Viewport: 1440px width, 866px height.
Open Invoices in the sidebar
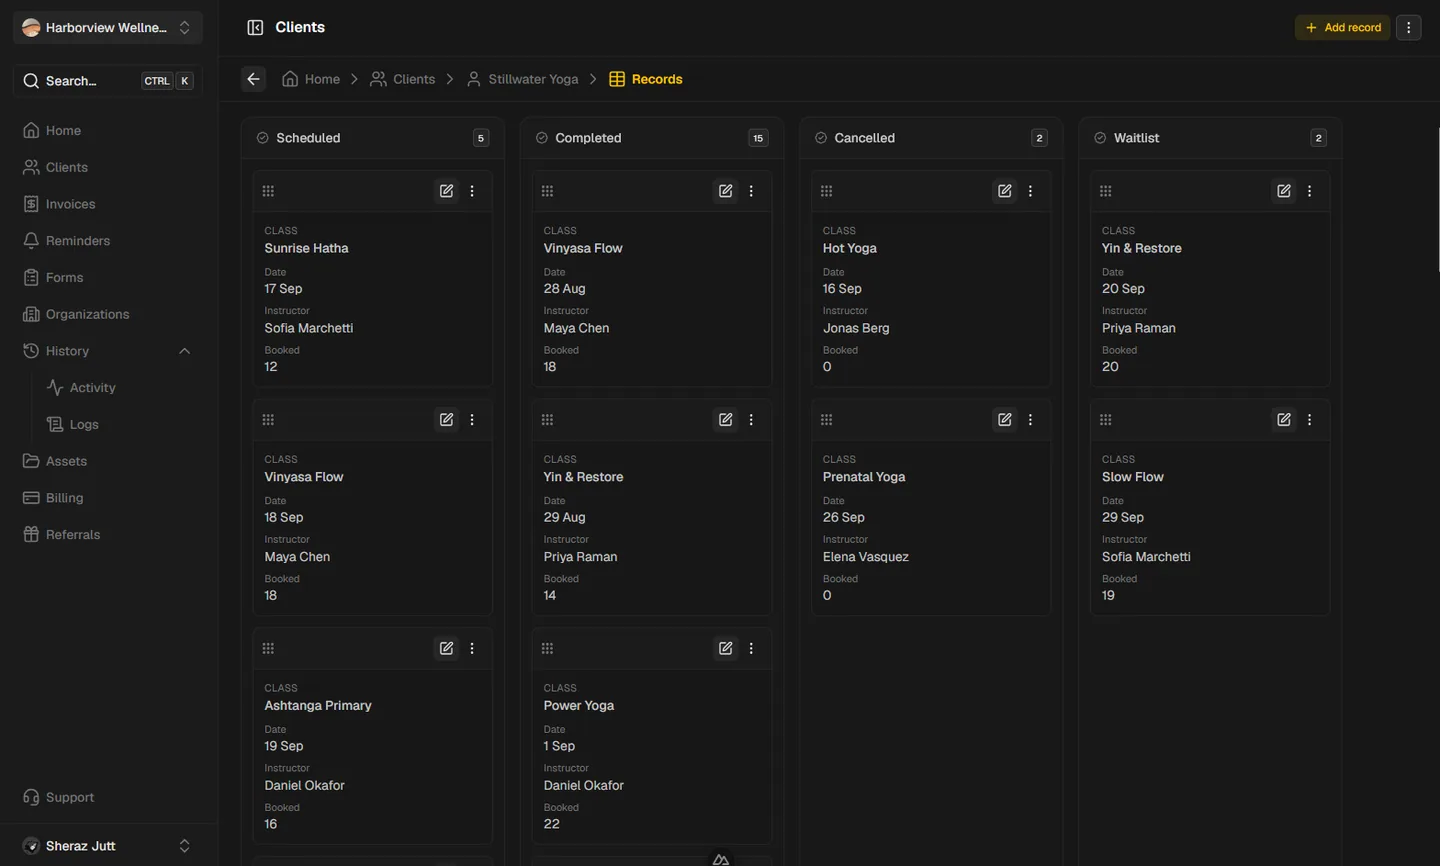tap(108, 204)
